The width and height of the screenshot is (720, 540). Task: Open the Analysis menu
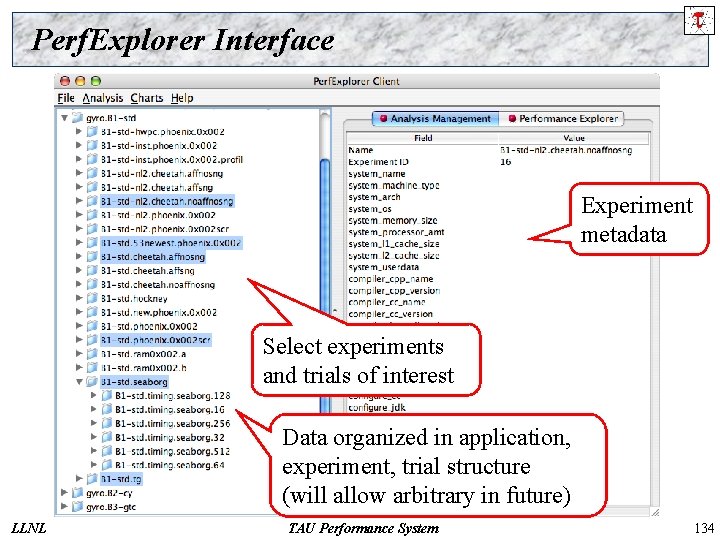coord(103,98)
